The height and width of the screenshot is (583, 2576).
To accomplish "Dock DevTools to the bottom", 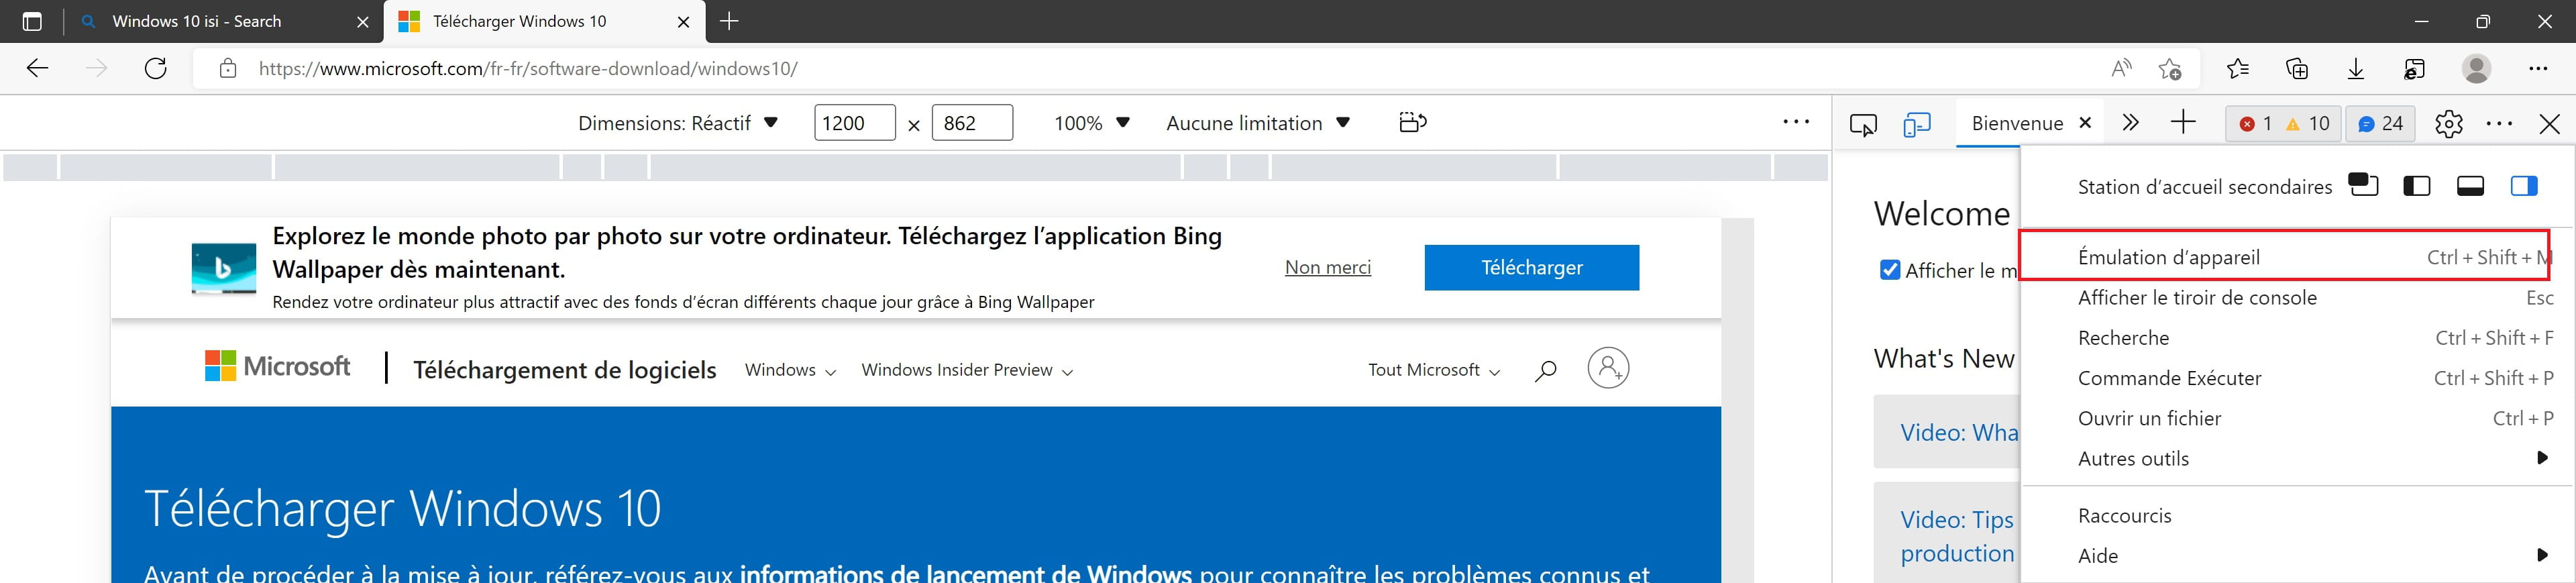I will click(x=2470, y=186).
